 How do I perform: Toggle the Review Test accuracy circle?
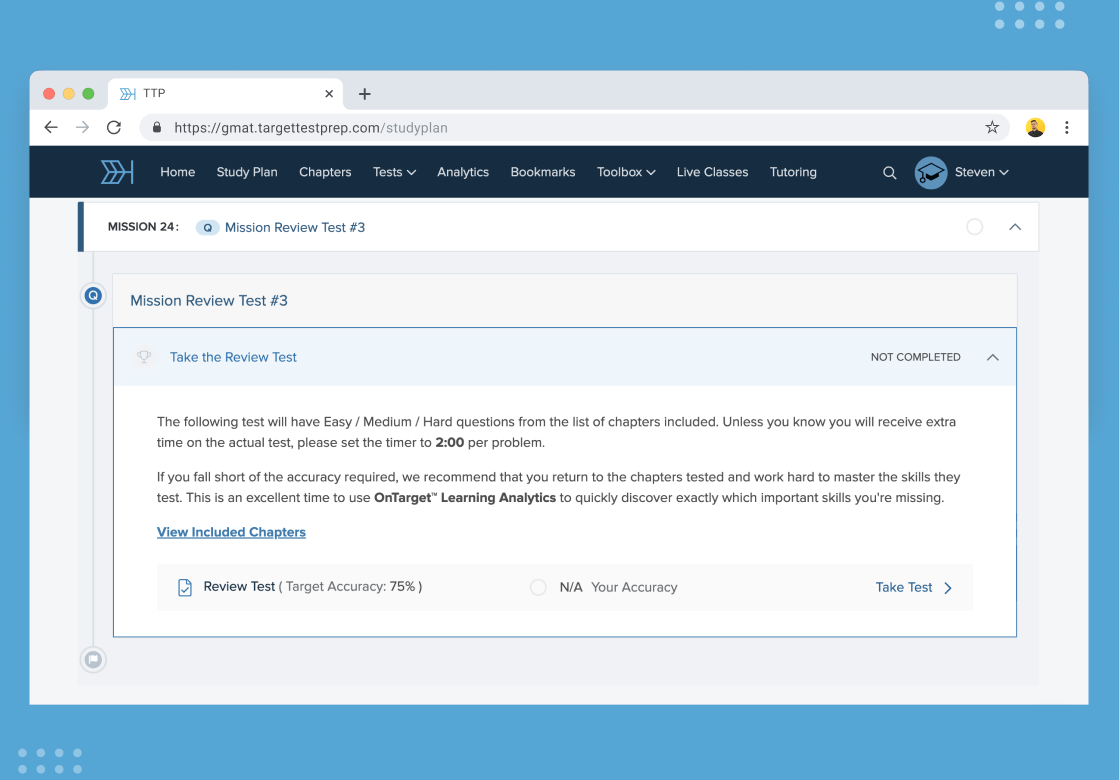point(538,588)
